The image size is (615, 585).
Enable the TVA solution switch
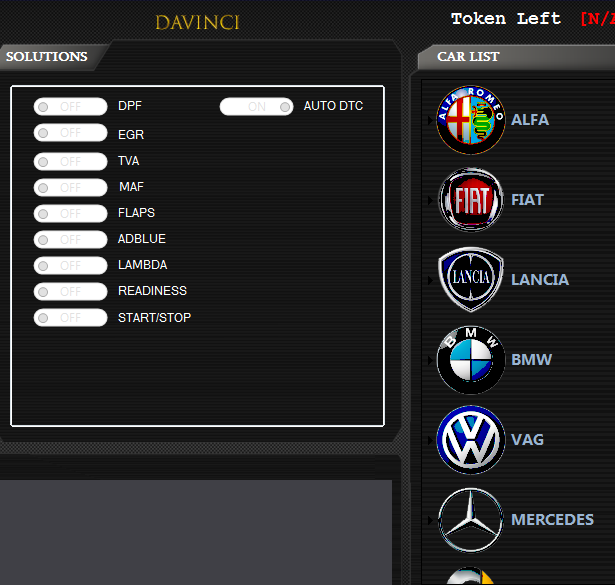[x=71, y=162]
